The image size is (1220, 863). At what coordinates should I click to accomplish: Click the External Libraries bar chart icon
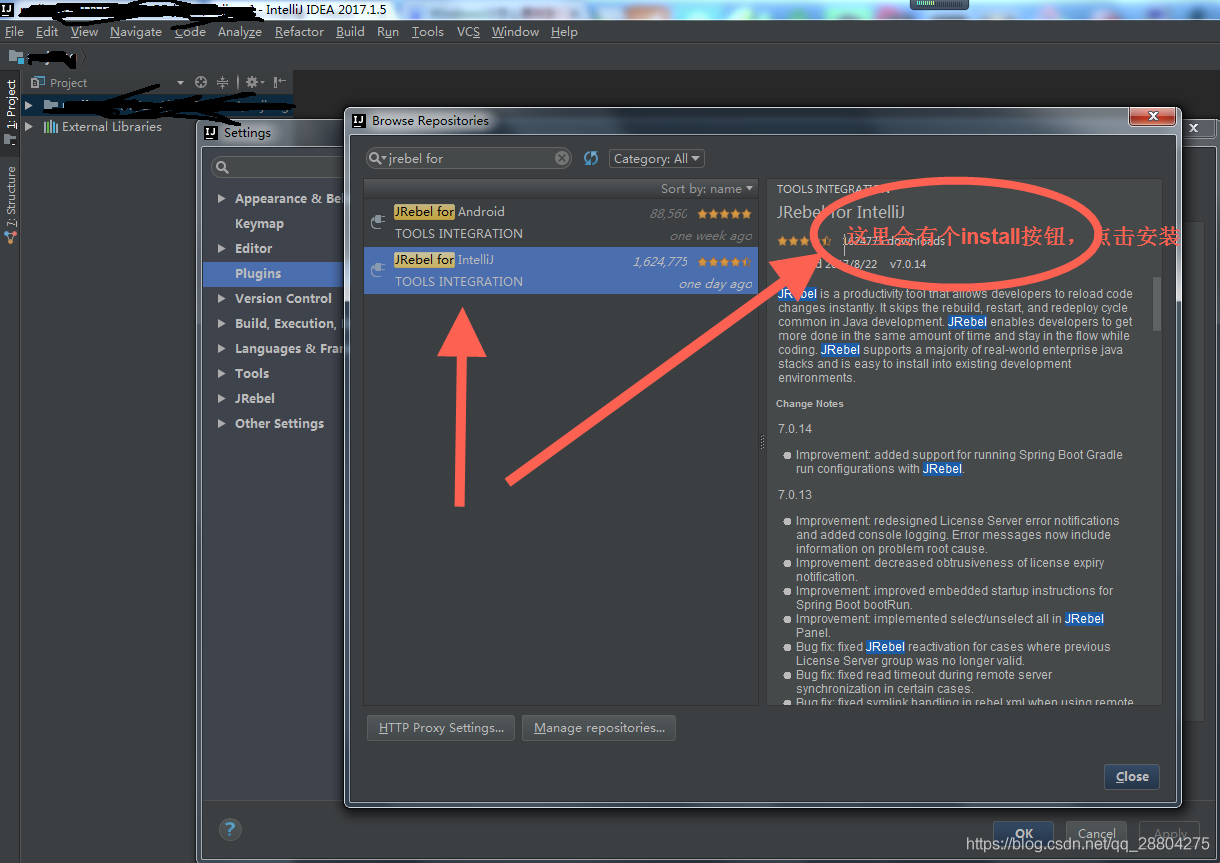[50, 127]
